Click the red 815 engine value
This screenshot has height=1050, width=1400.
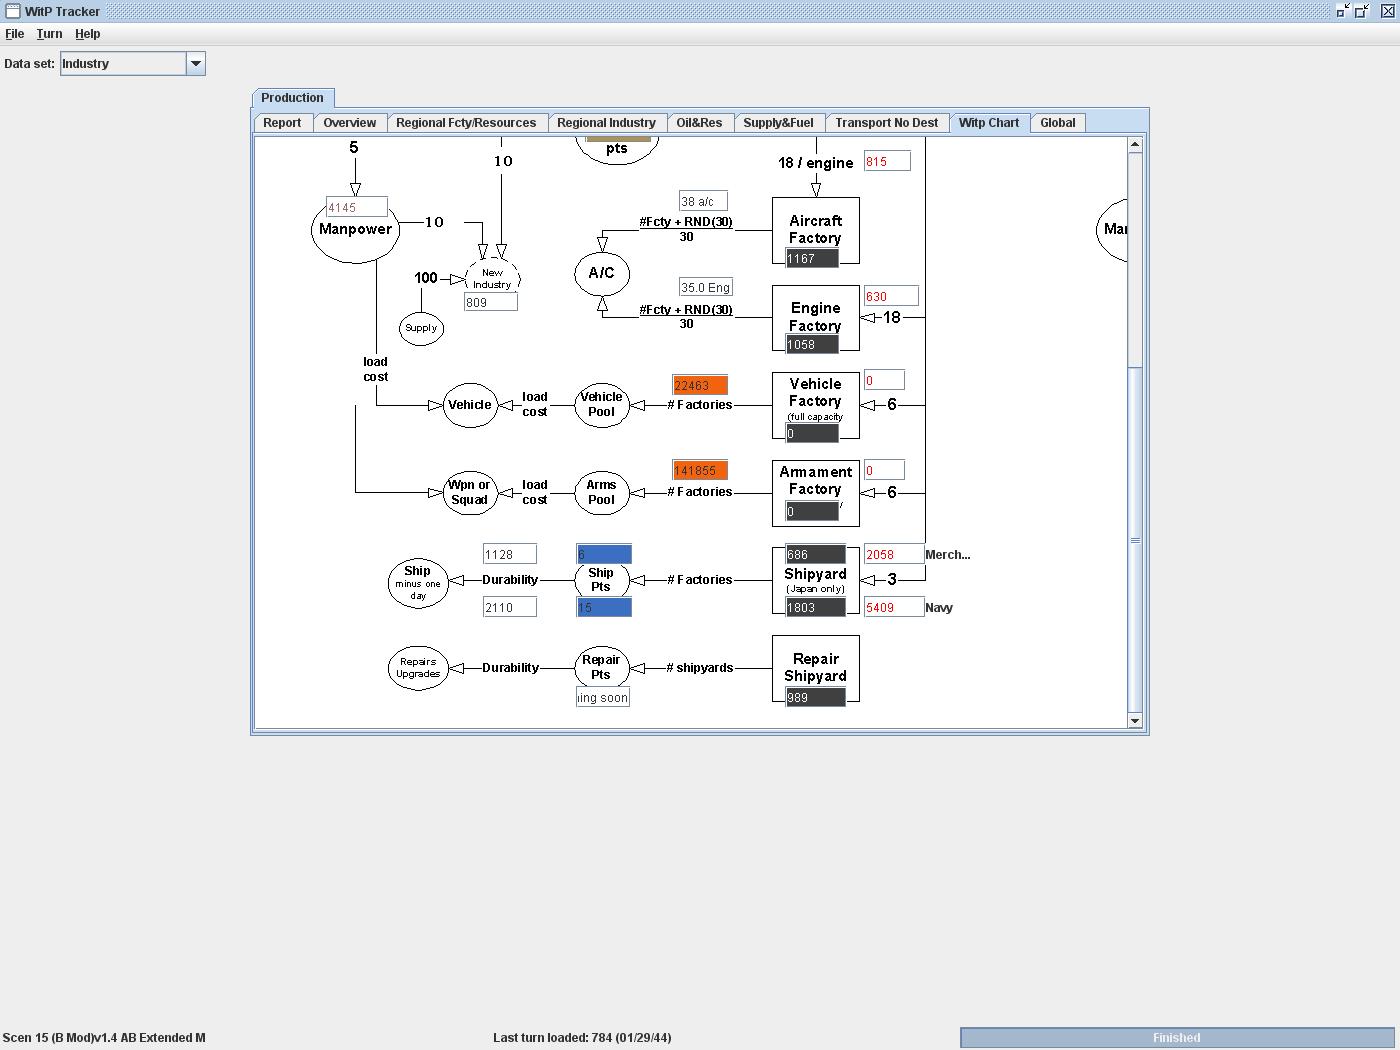(887, 161)
